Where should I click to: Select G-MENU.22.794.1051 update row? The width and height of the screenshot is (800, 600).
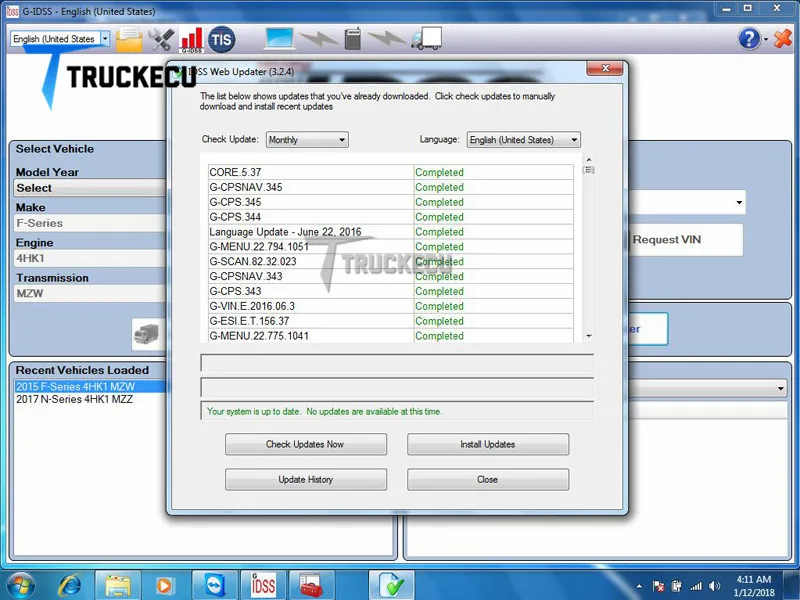pos(390,246)
